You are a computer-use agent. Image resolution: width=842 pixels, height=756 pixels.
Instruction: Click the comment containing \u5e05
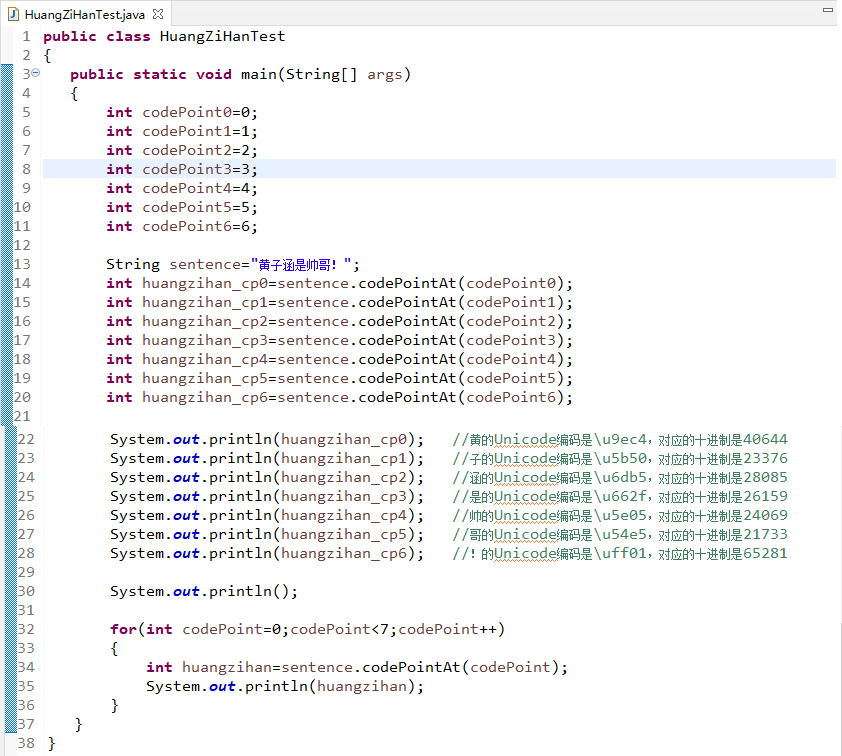620,515
